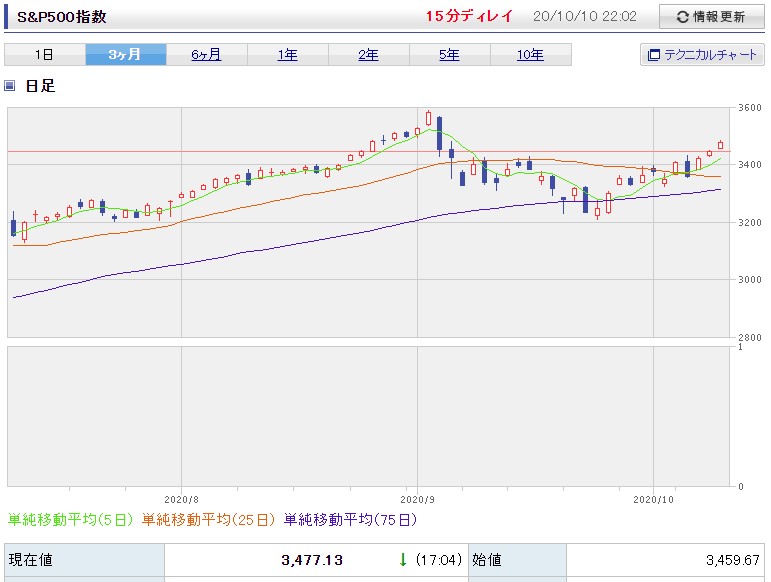This screenshot has width=771, height=582.
Task: Open the テクニカルチャート technical chart
Action: (702, 55)
